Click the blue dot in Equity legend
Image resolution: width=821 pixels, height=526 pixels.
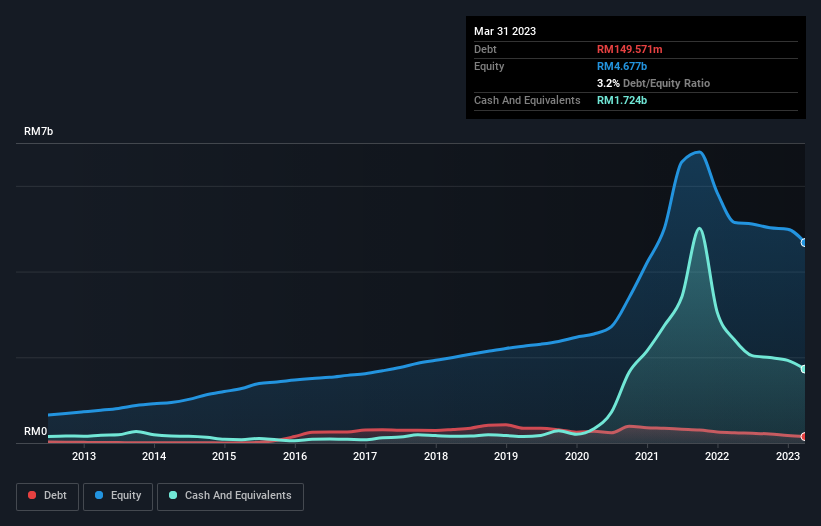pyautogui.click(x=99, y=495)
